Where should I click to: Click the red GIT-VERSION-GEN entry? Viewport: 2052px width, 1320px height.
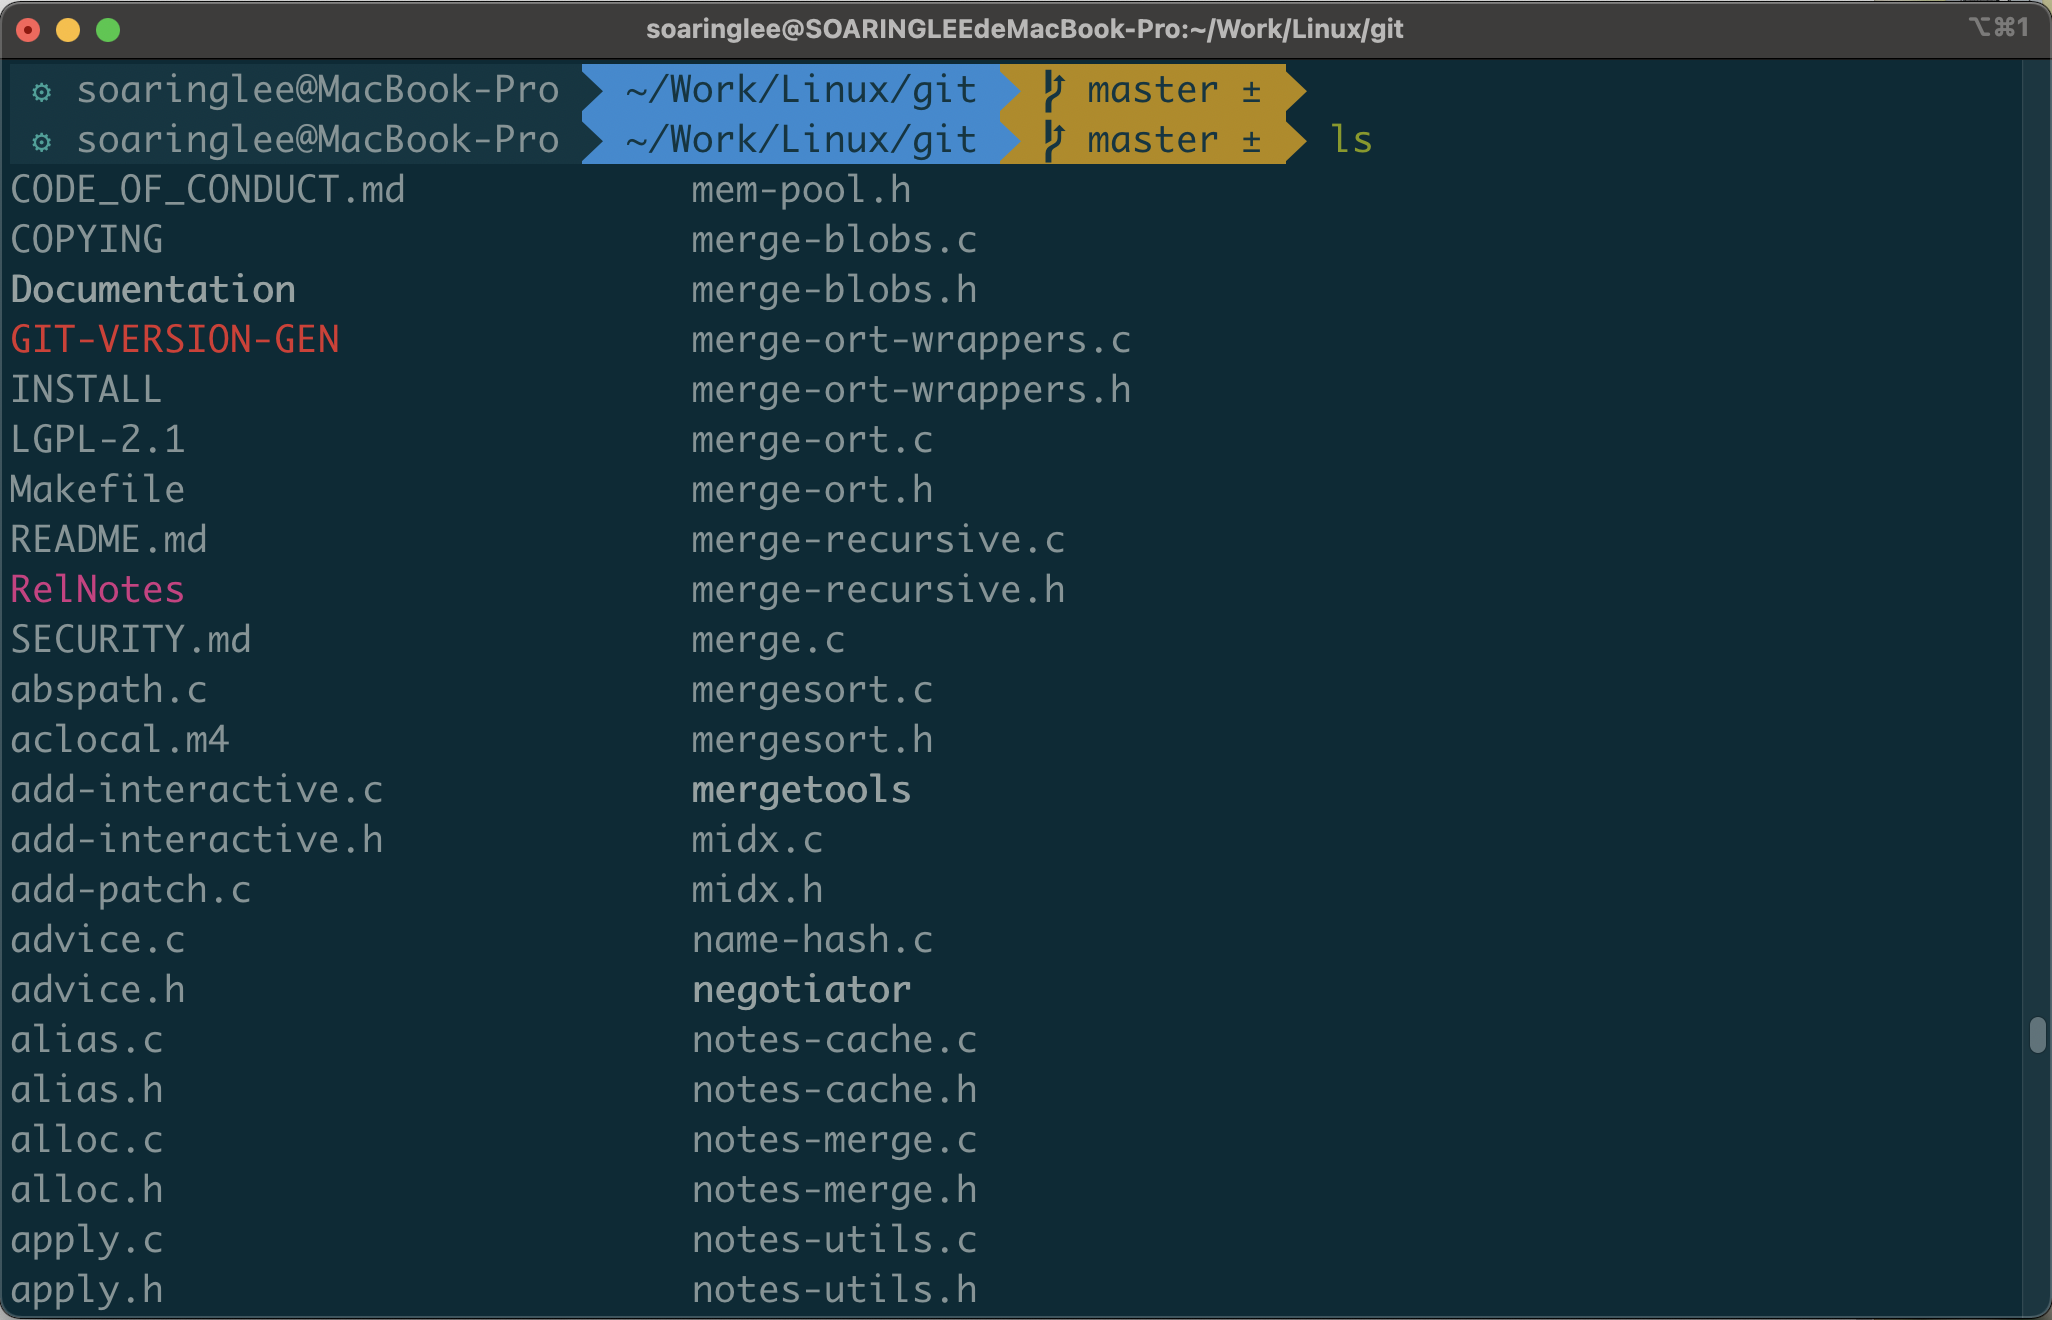pyautogui.click(x=175, y=340)
